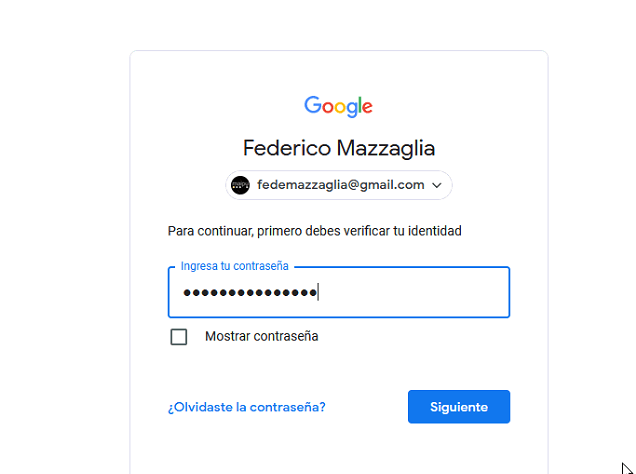
Task: Click the "Para continuar" verification message
Action: 314,231
